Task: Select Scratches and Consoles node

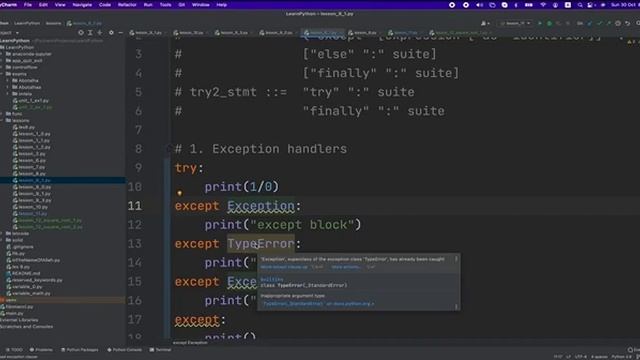Action: point(27,327)
